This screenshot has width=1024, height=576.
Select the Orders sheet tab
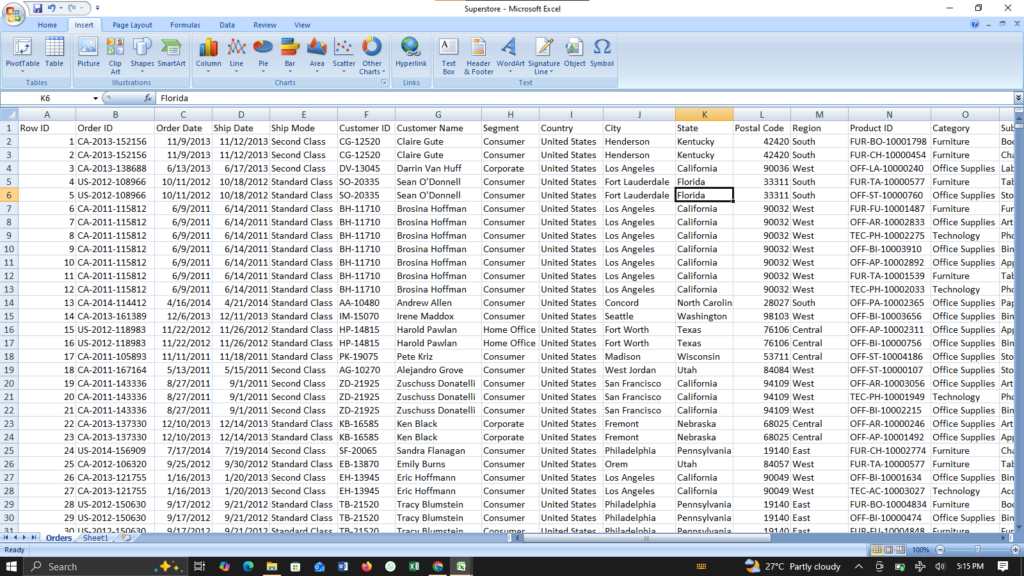pyautogui.click(x=58, y=538)
